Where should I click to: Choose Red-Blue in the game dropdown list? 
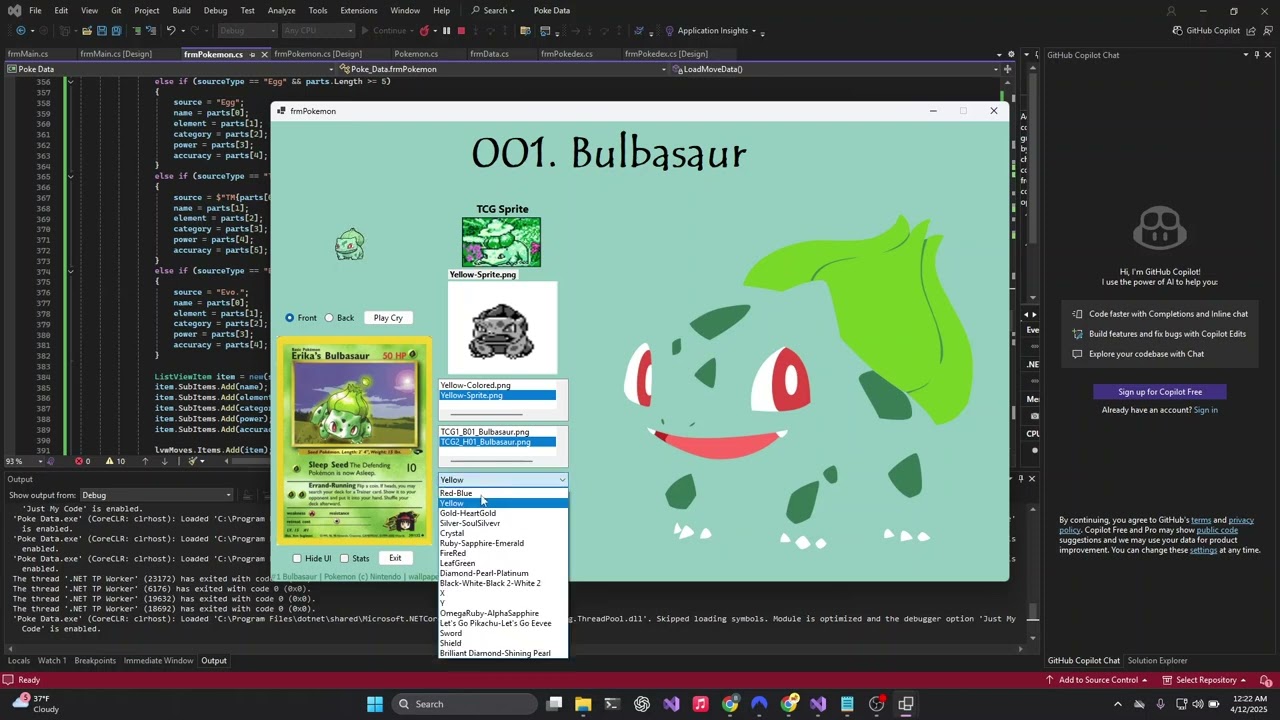point(503,493)
